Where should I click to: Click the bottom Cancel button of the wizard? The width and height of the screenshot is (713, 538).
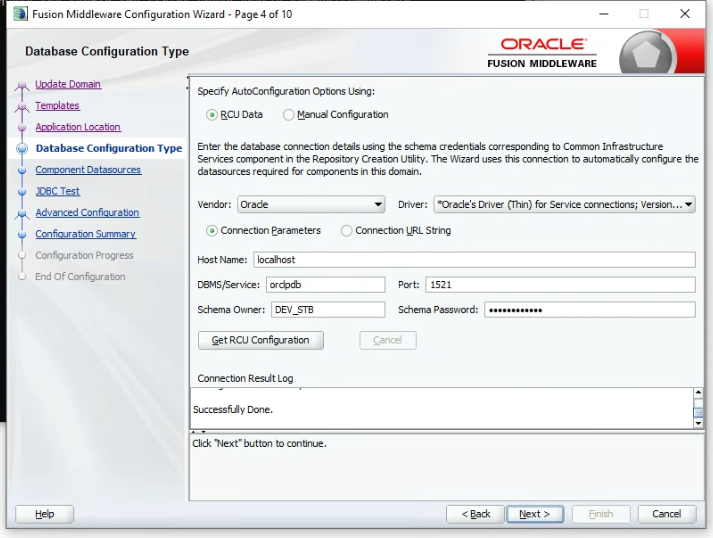[667, 514]
